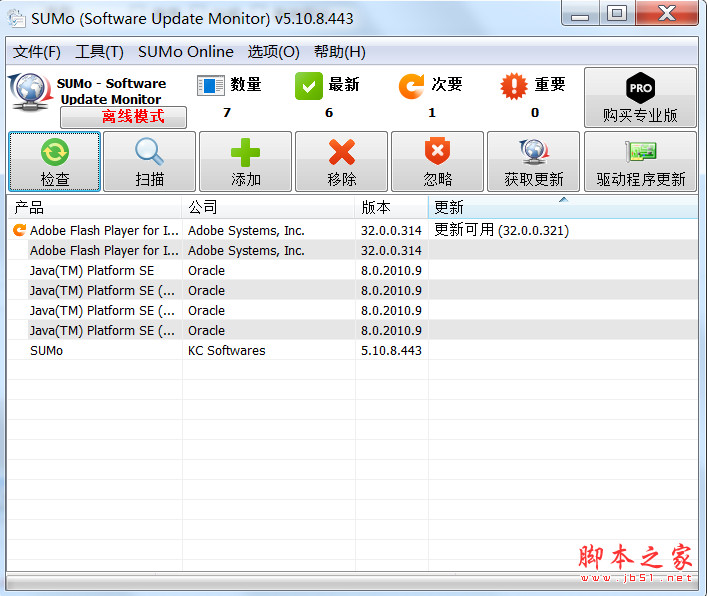Close the SUMo window
707x596 pixels.
pos(667,13)
